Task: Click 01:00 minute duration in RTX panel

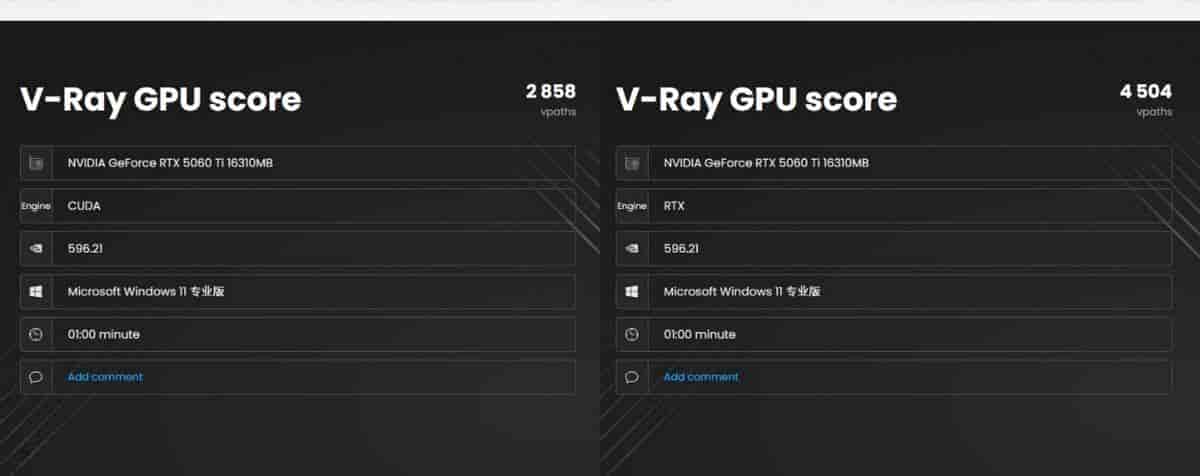Action: pyautogui.click(x=700, y=335)
